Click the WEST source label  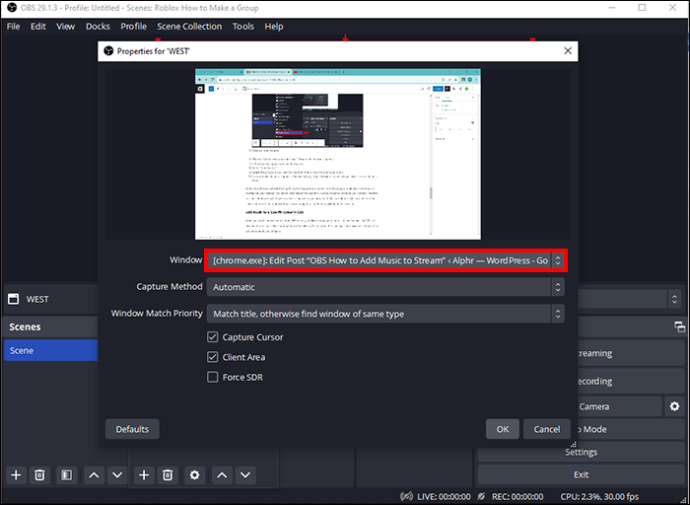[37, 299]
